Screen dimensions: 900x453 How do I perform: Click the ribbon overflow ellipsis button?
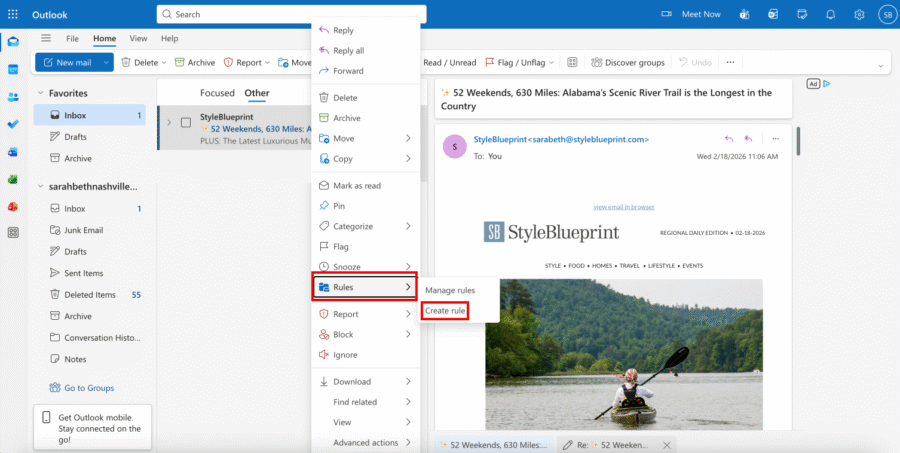[730, 62]
